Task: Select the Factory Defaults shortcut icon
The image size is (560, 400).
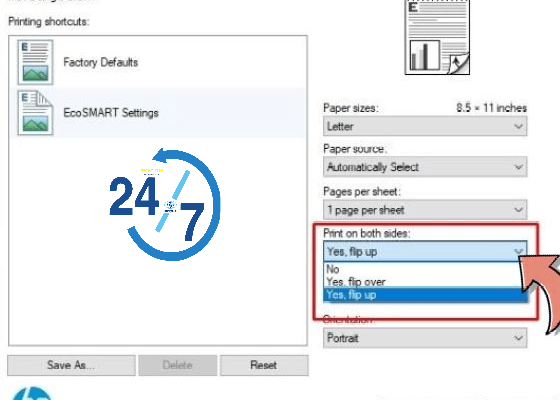Action: [35, 62]
